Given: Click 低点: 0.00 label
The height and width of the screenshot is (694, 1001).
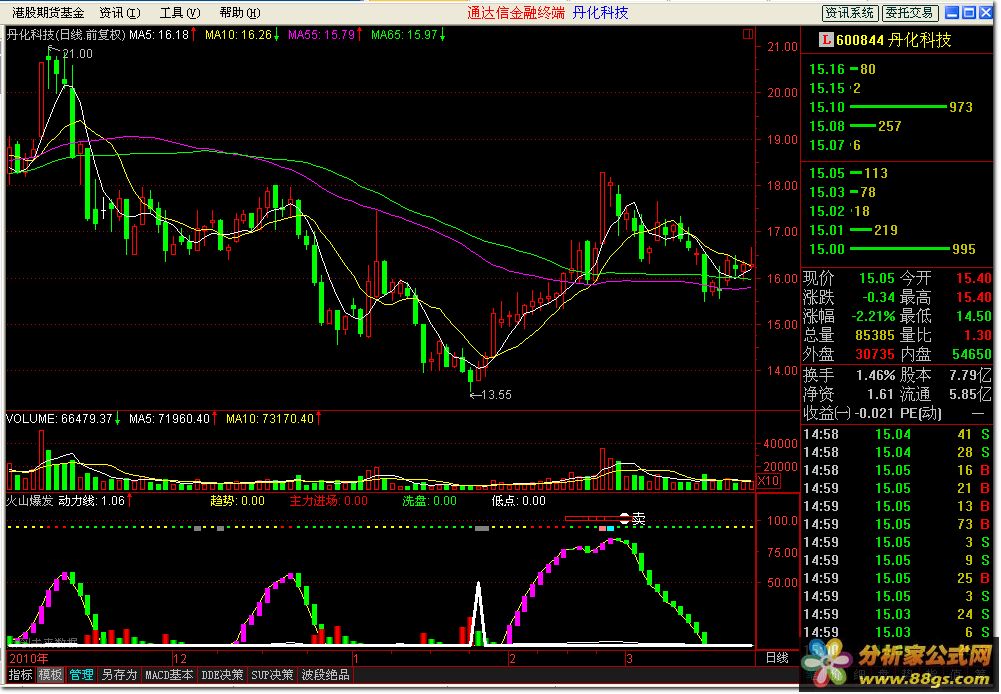Looking at the screenshot, I should coord(518,501).
